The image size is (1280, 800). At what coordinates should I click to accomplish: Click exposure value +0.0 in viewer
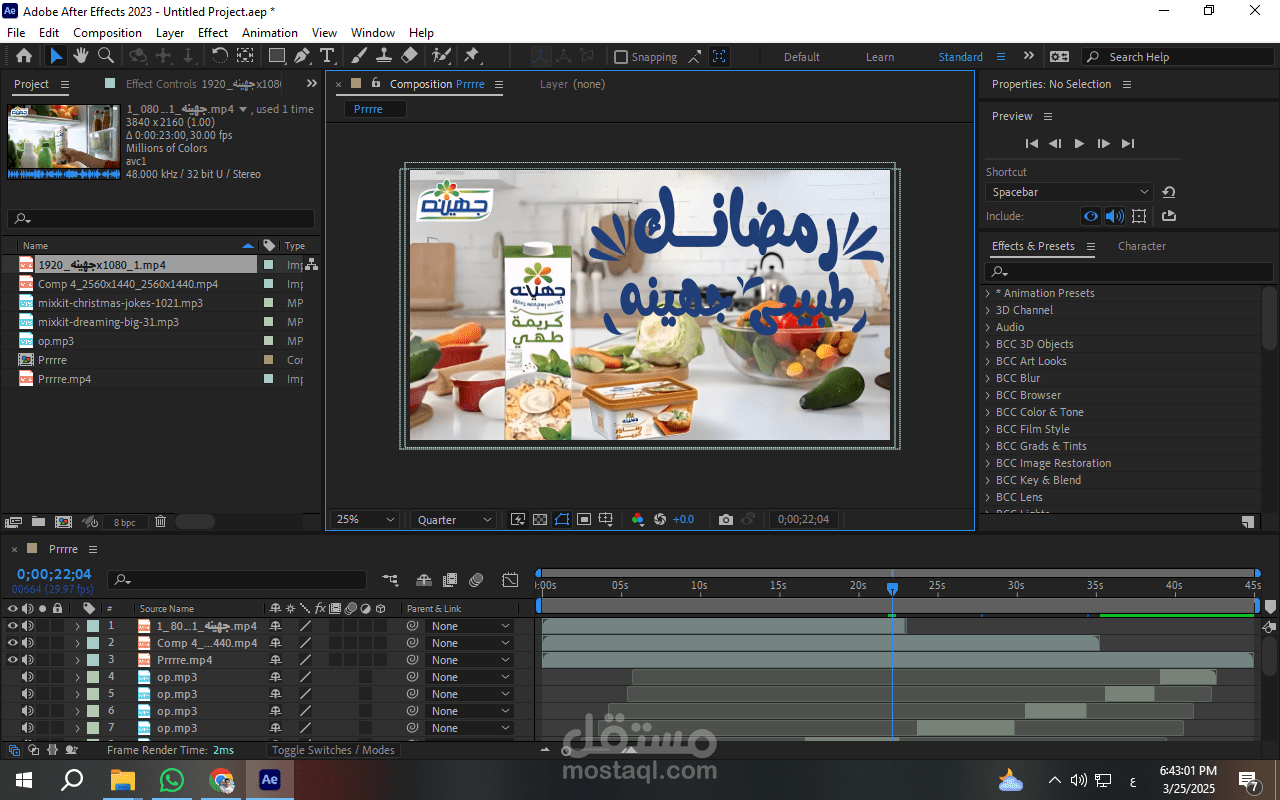click(683, 520)
